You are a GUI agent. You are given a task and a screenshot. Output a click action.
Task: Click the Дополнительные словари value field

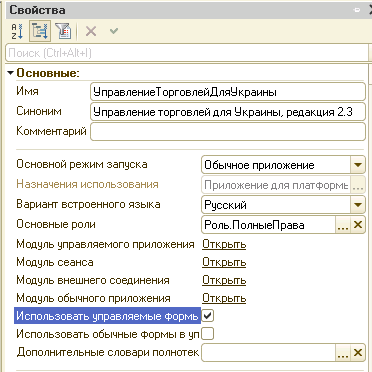point(268,353)
